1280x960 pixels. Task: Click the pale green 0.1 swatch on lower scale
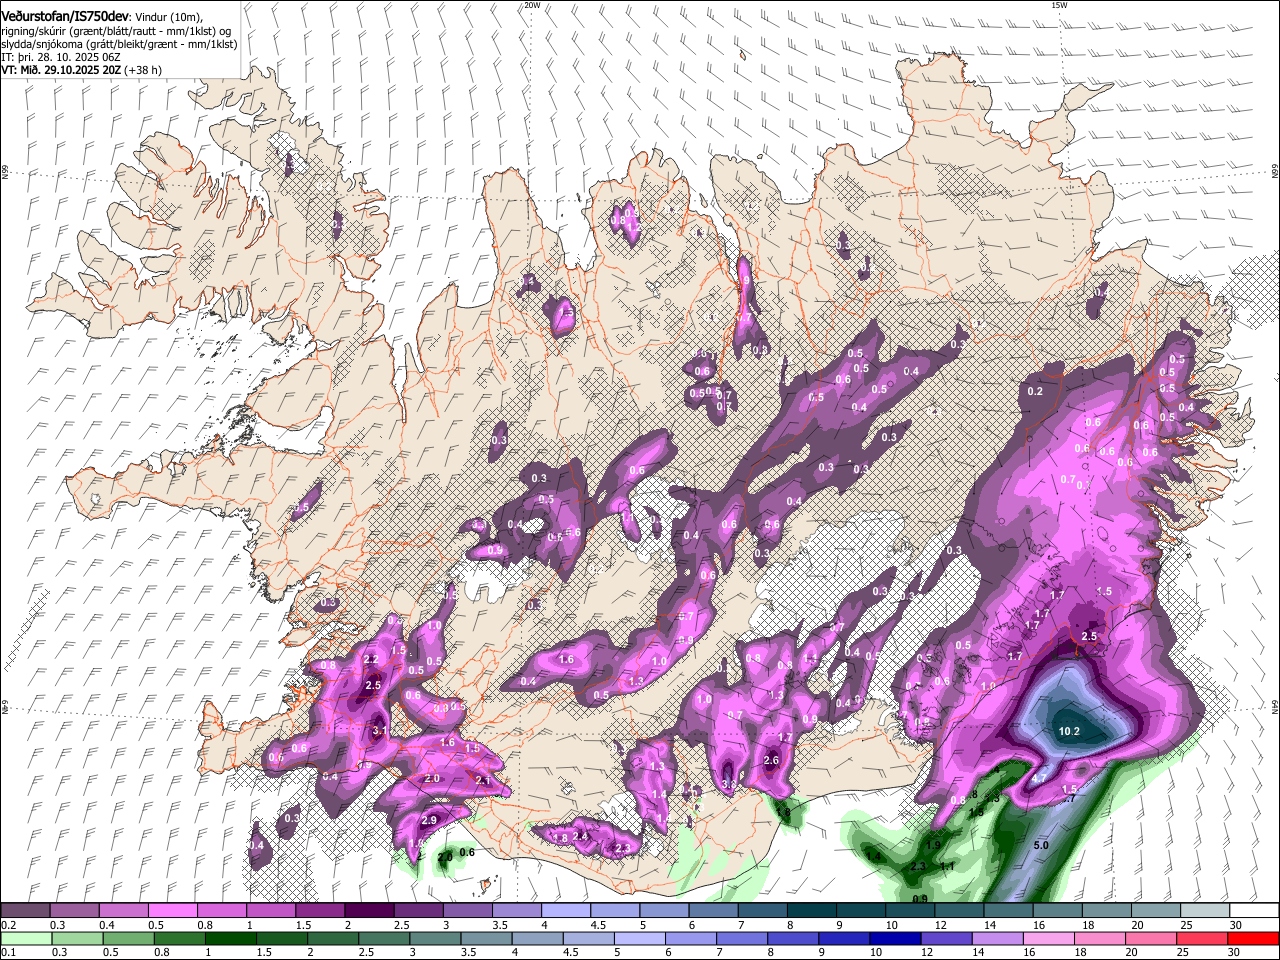point(25,939)
